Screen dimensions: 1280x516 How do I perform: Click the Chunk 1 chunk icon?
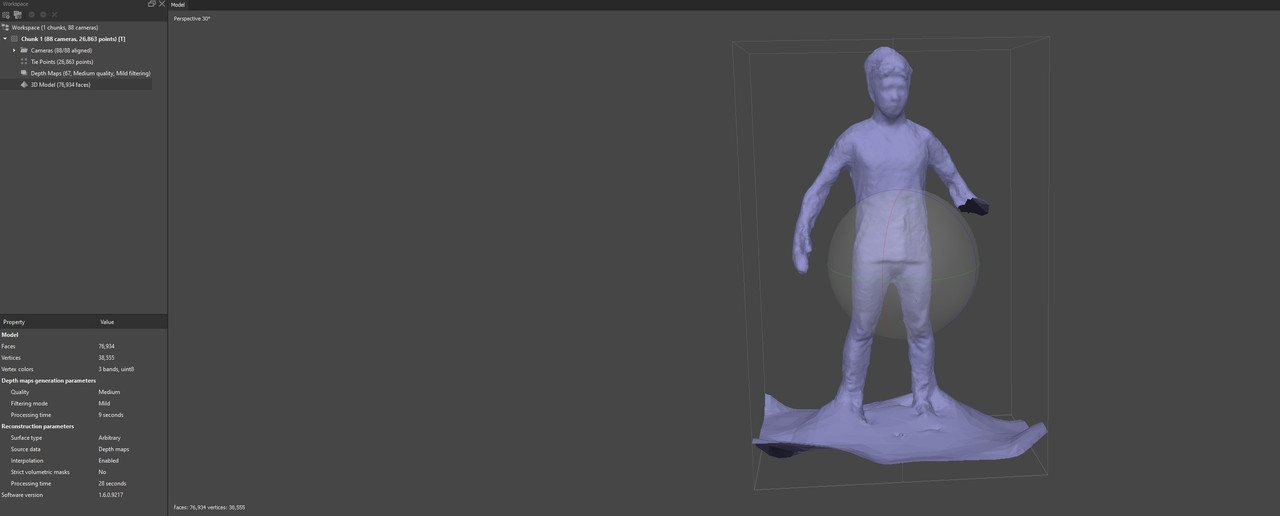pyautogui.click(x=15, y=39)
